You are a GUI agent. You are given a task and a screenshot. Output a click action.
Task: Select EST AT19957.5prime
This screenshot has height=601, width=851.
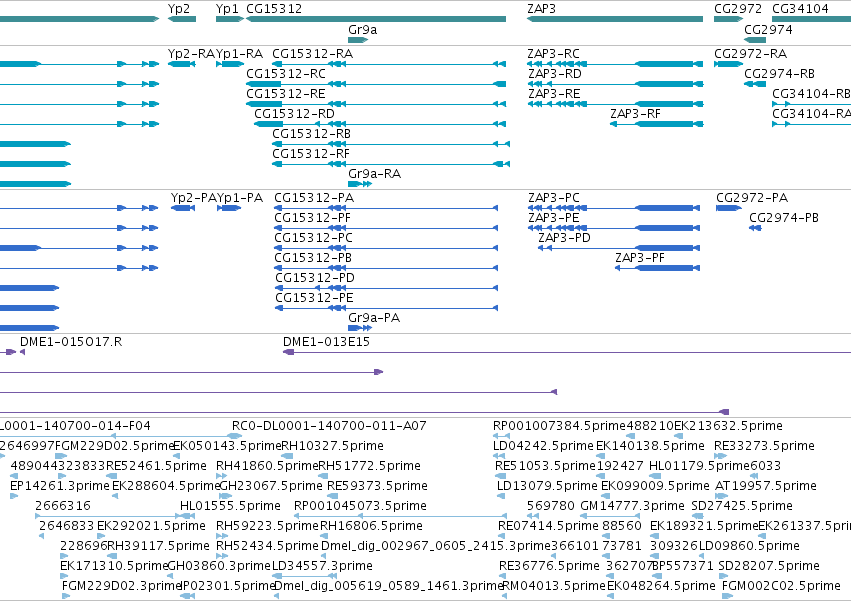[x=766, y=486]
